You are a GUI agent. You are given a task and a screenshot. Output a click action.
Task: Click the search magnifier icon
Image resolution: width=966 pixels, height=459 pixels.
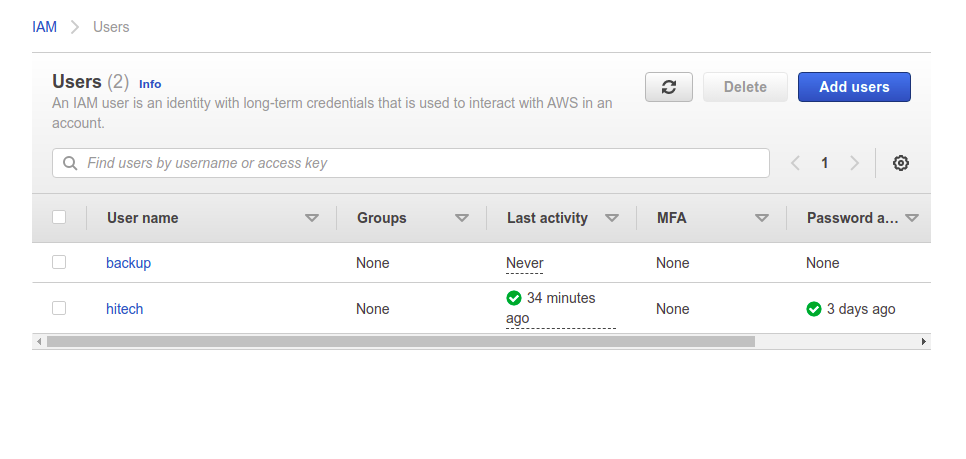click(x=71, y=163)
